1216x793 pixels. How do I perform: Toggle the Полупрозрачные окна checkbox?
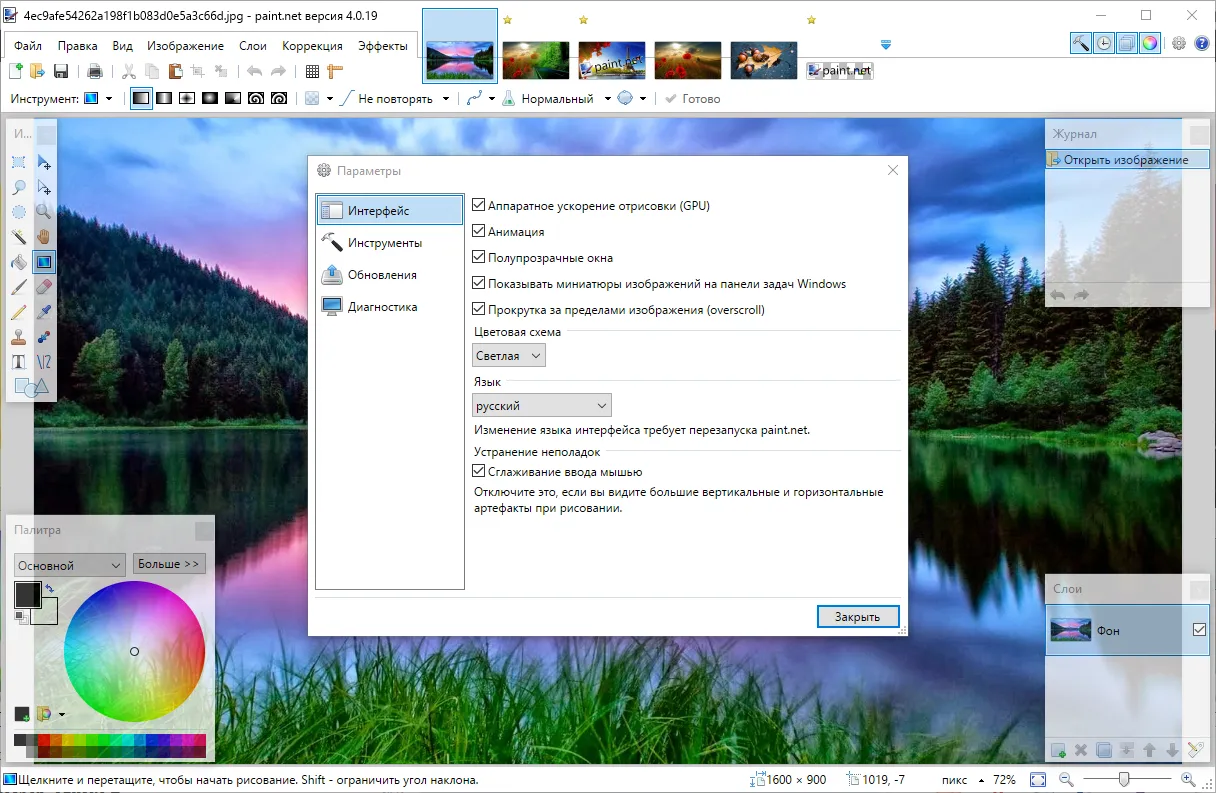[479, 258]
